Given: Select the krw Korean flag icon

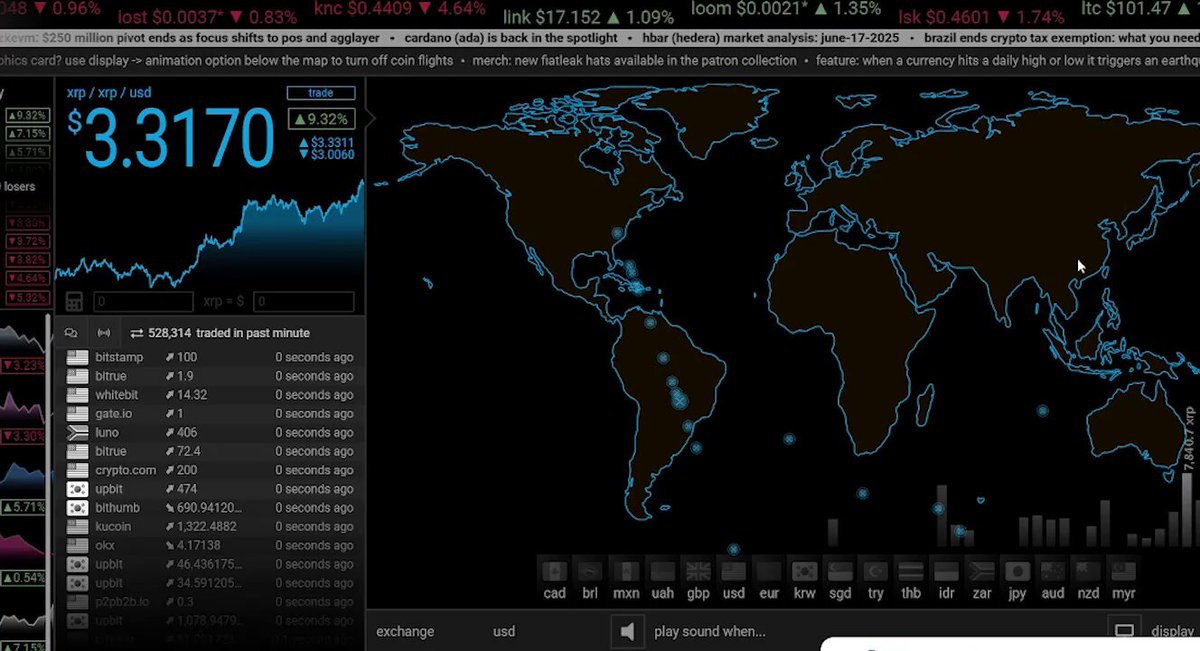Looking at the screenshot, I should (x=804, y=572).
